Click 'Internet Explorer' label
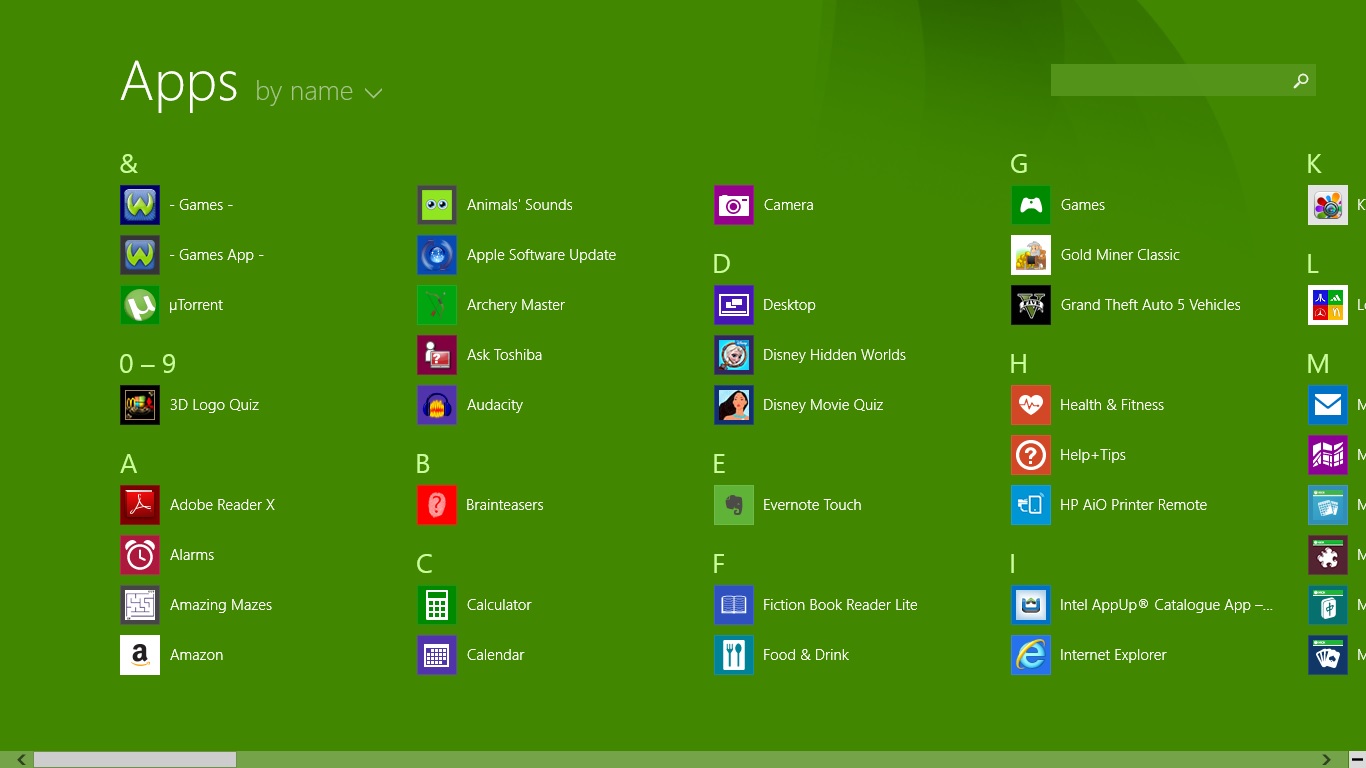Viewport: 1366px width, 768px height. [x=1113, y=655]
